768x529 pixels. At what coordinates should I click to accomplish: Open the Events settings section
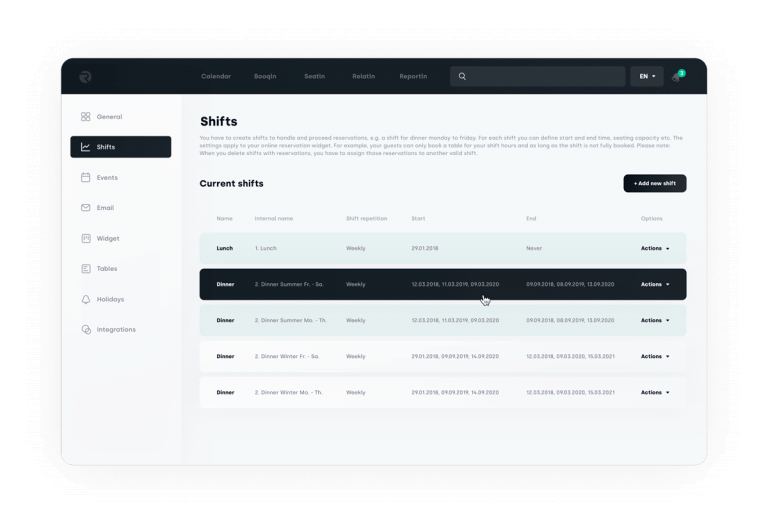107,177
